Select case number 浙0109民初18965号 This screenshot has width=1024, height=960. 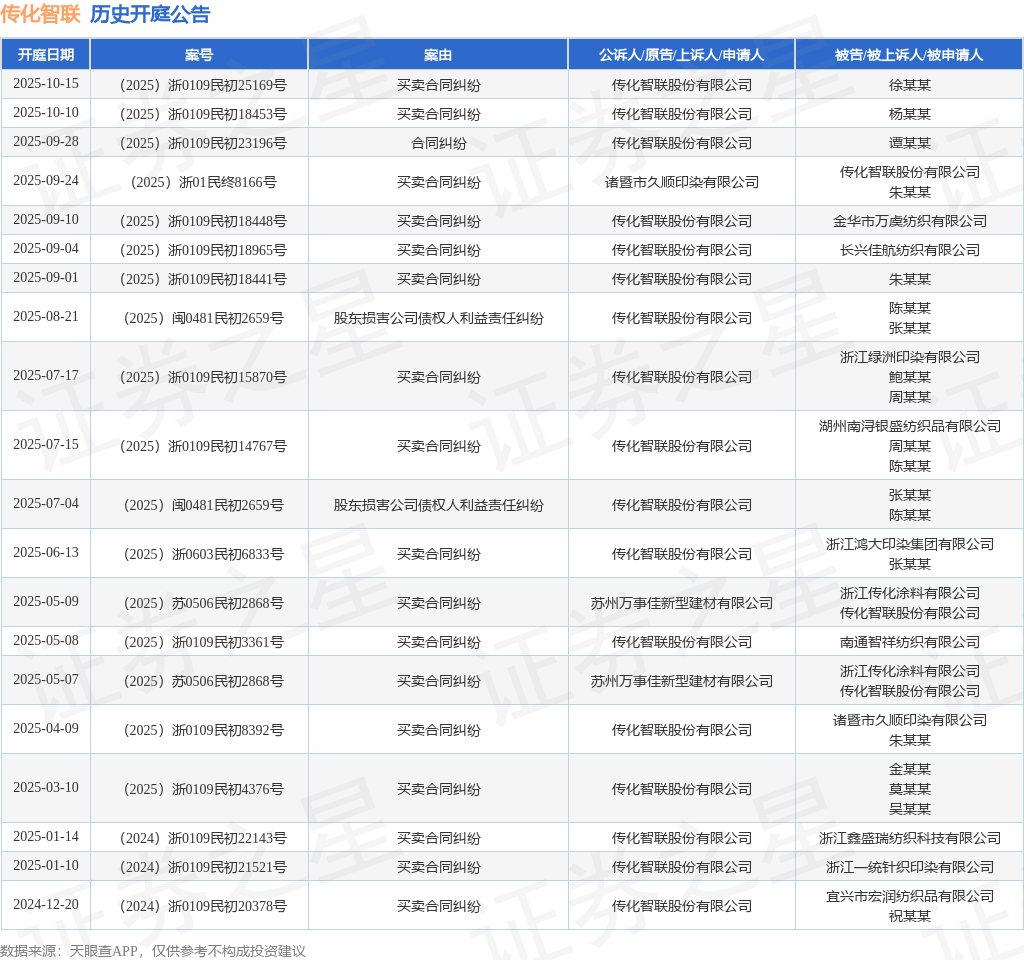point(203,250)
